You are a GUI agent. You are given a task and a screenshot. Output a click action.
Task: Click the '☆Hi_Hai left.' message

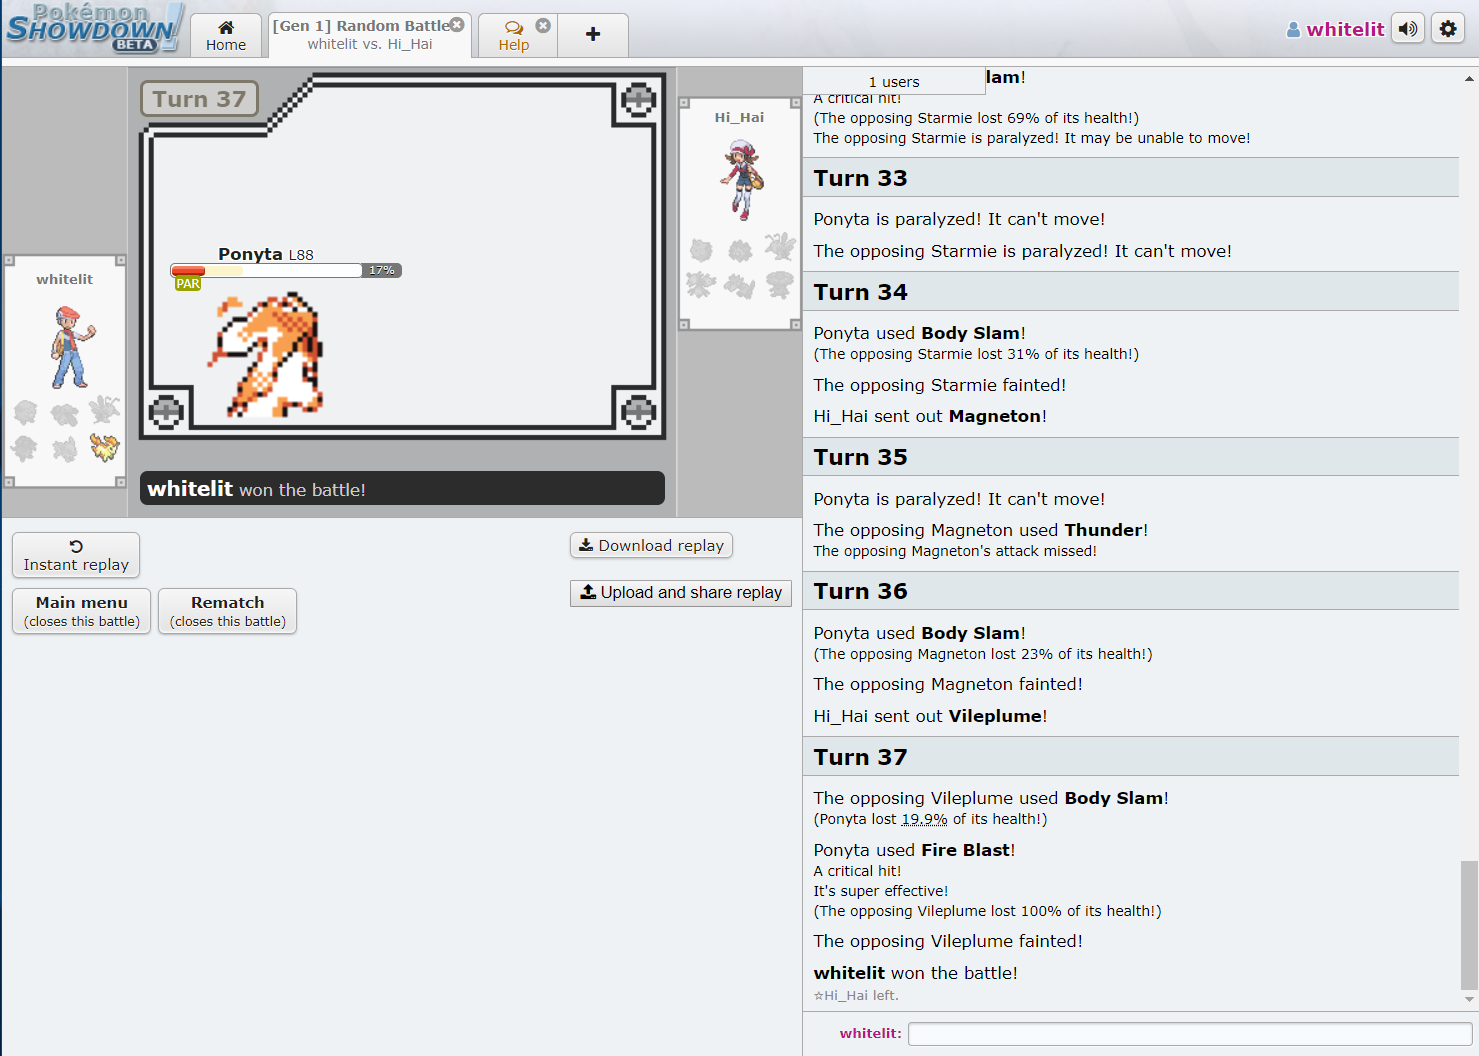(x=856, y=995)
